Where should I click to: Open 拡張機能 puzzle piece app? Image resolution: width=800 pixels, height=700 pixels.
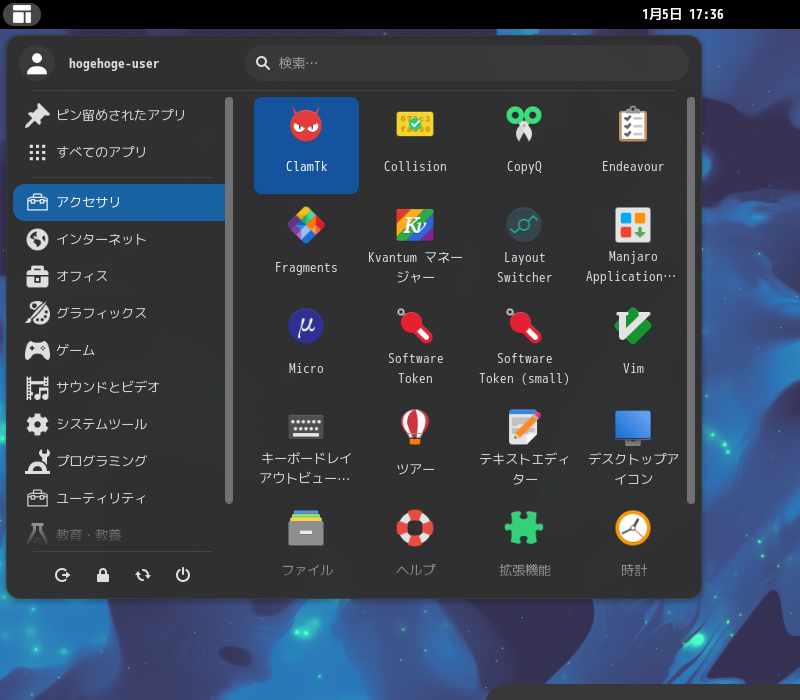(x=524, y=545)
